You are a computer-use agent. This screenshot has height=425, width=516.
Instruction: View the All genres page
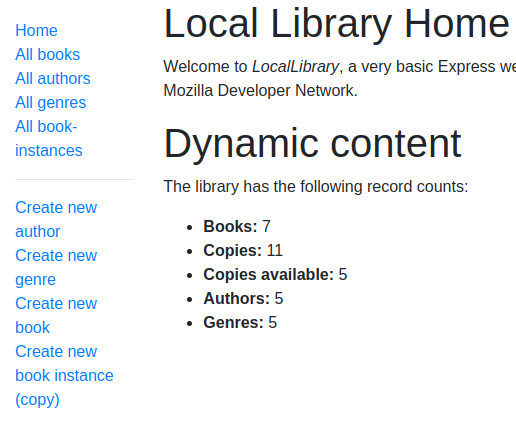[51, 103]
